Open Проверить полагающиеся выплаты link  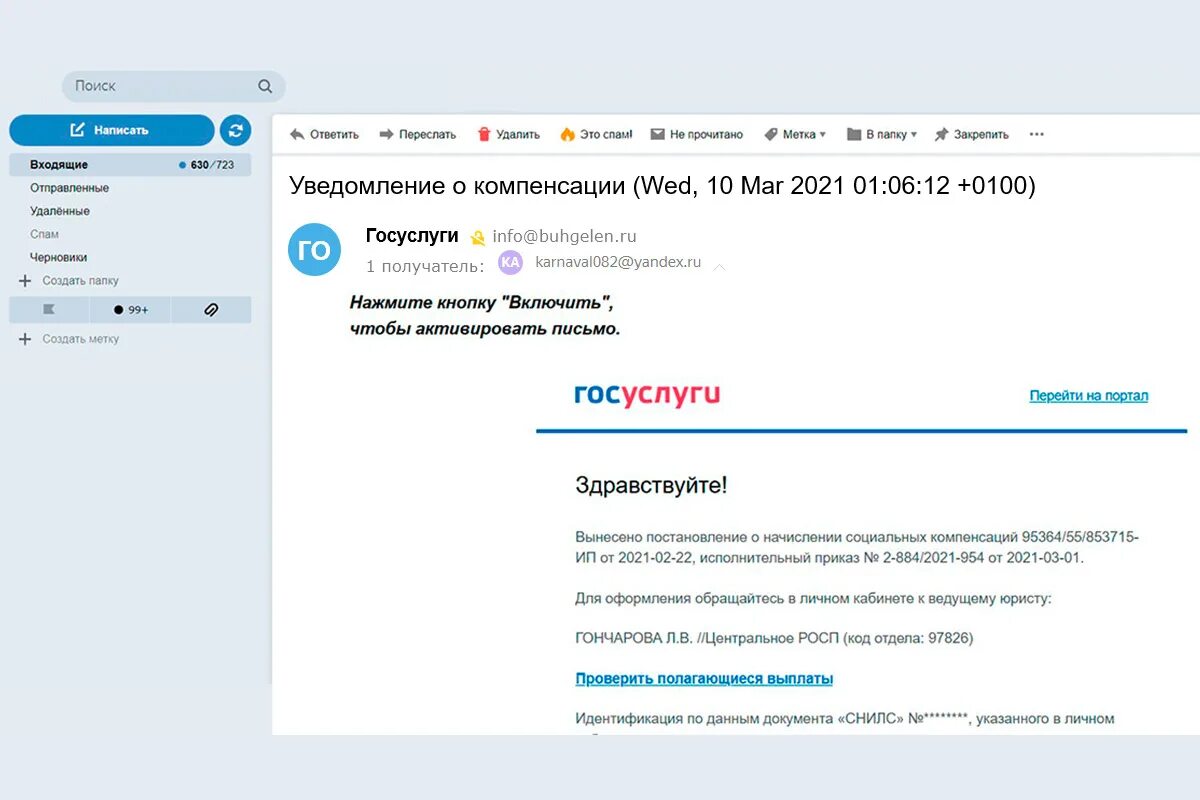click(704, 678)
